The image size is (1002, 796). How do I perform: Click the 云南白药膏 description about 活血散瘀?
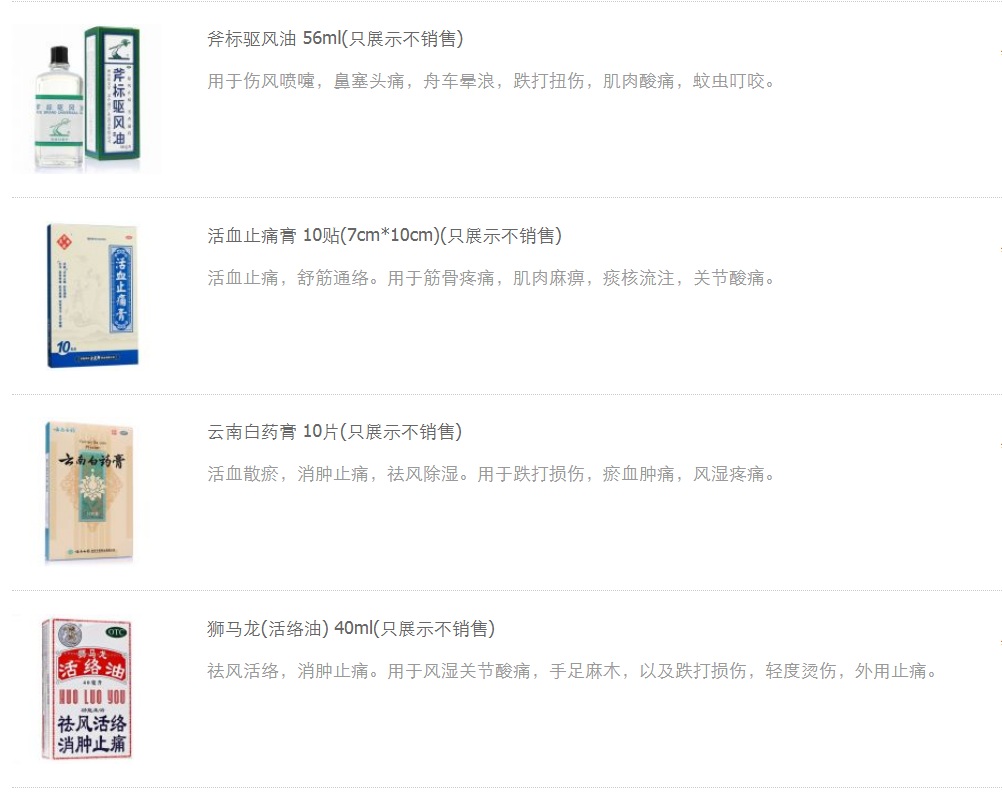click(x=491, y=474)
